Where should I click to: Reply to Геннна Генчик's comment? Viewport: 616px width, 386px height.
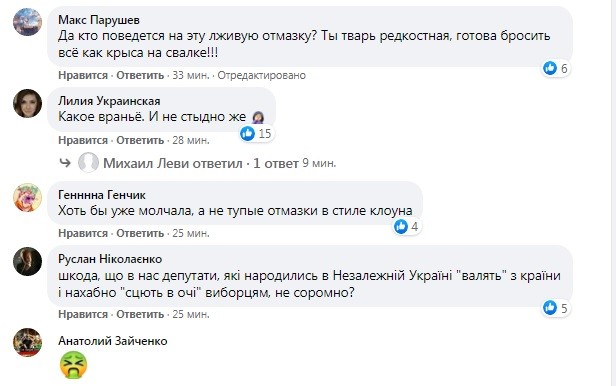140,233
